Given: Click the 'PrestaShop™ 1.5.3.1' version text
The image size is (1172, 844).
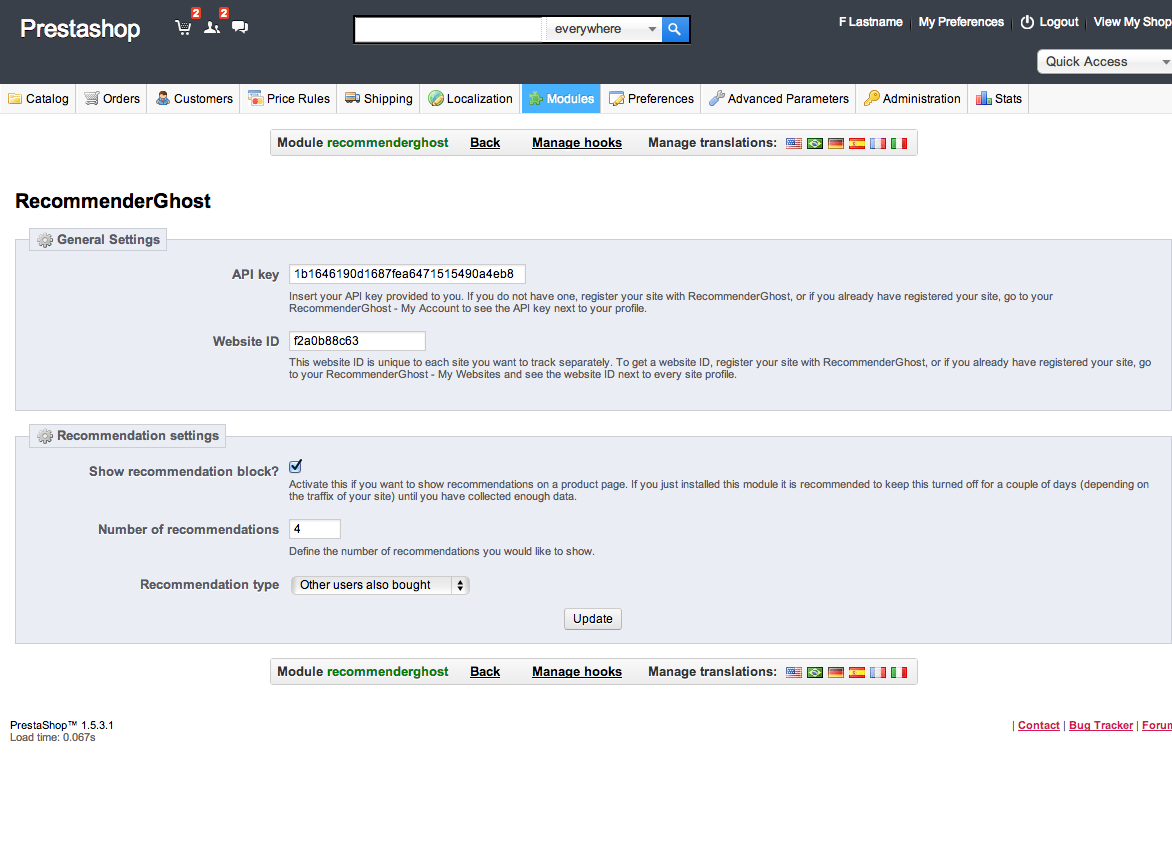Looking at the screenshot, I should pyautogui.click(x=62, y=725).
